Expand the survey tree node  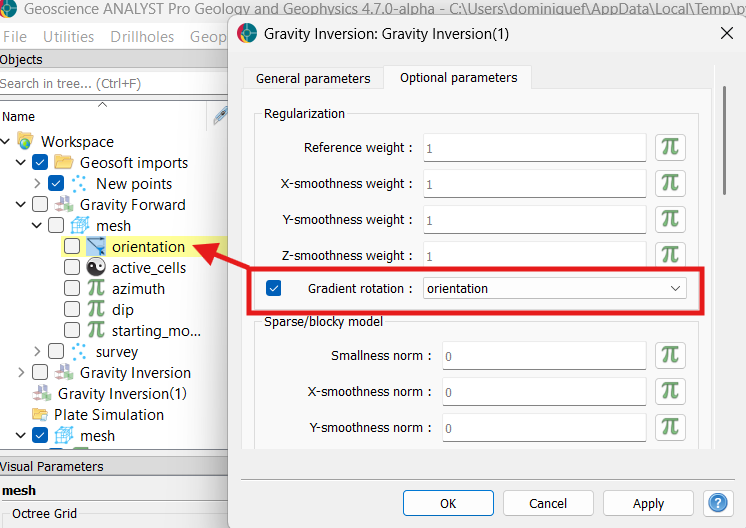point(37,352)
